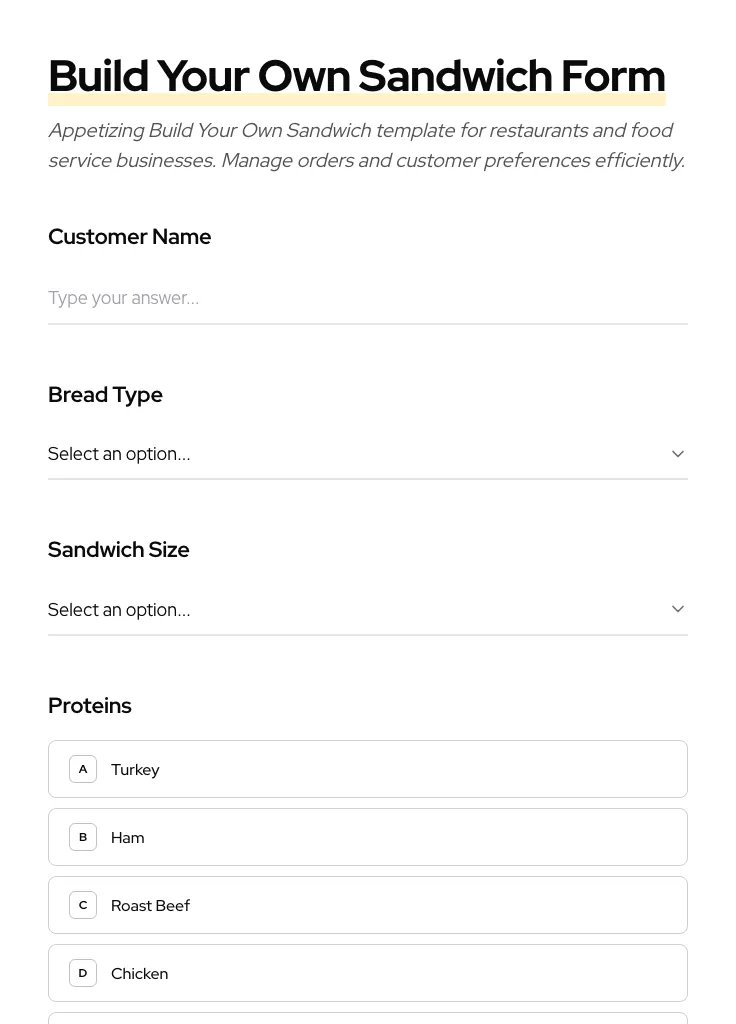Click the chevron beside Bread Type selector
Image resolution: width=736 pixels, height=1024 pixels.
(678, 453)
